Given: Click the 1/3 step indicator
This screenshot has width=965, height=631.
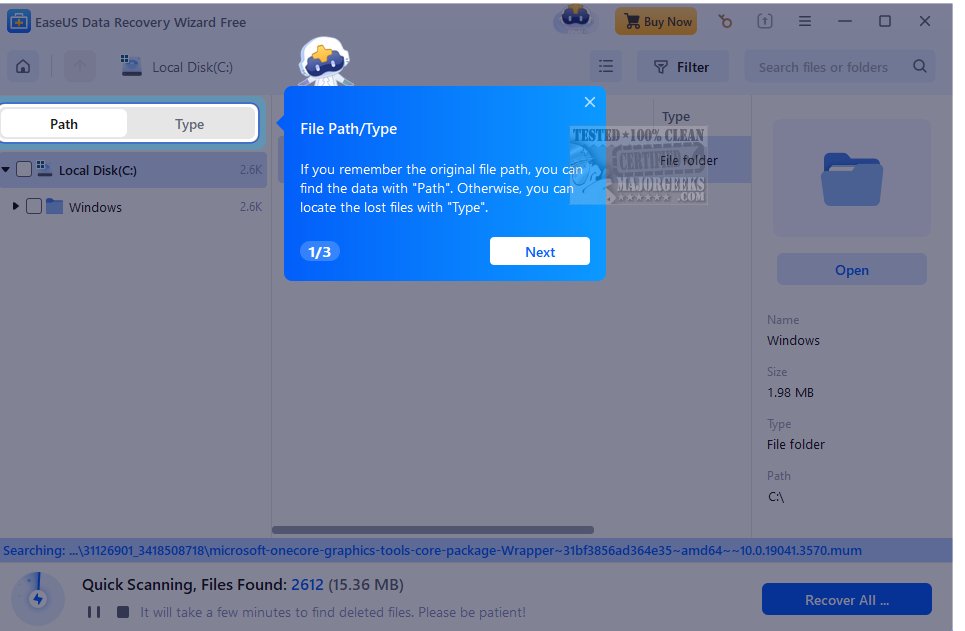Looking at the screenshot, I should (319, 252).
